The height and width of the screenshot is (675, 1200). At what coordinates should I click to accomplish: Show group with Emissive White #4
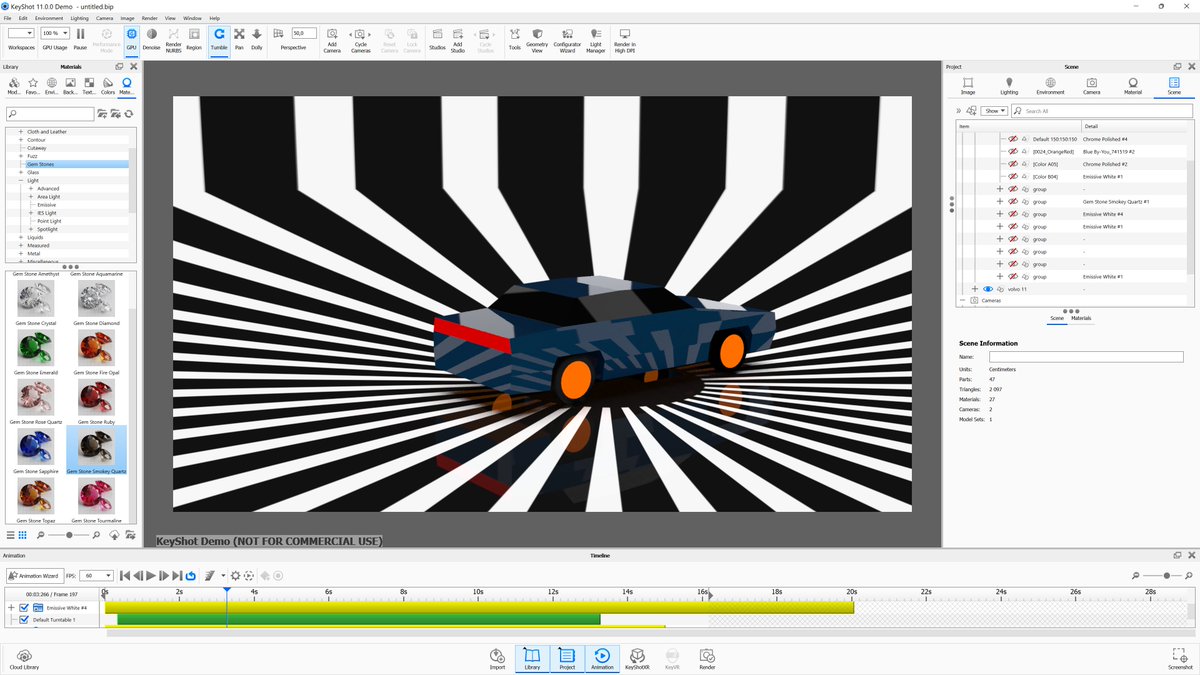[x=1012, y=214]
